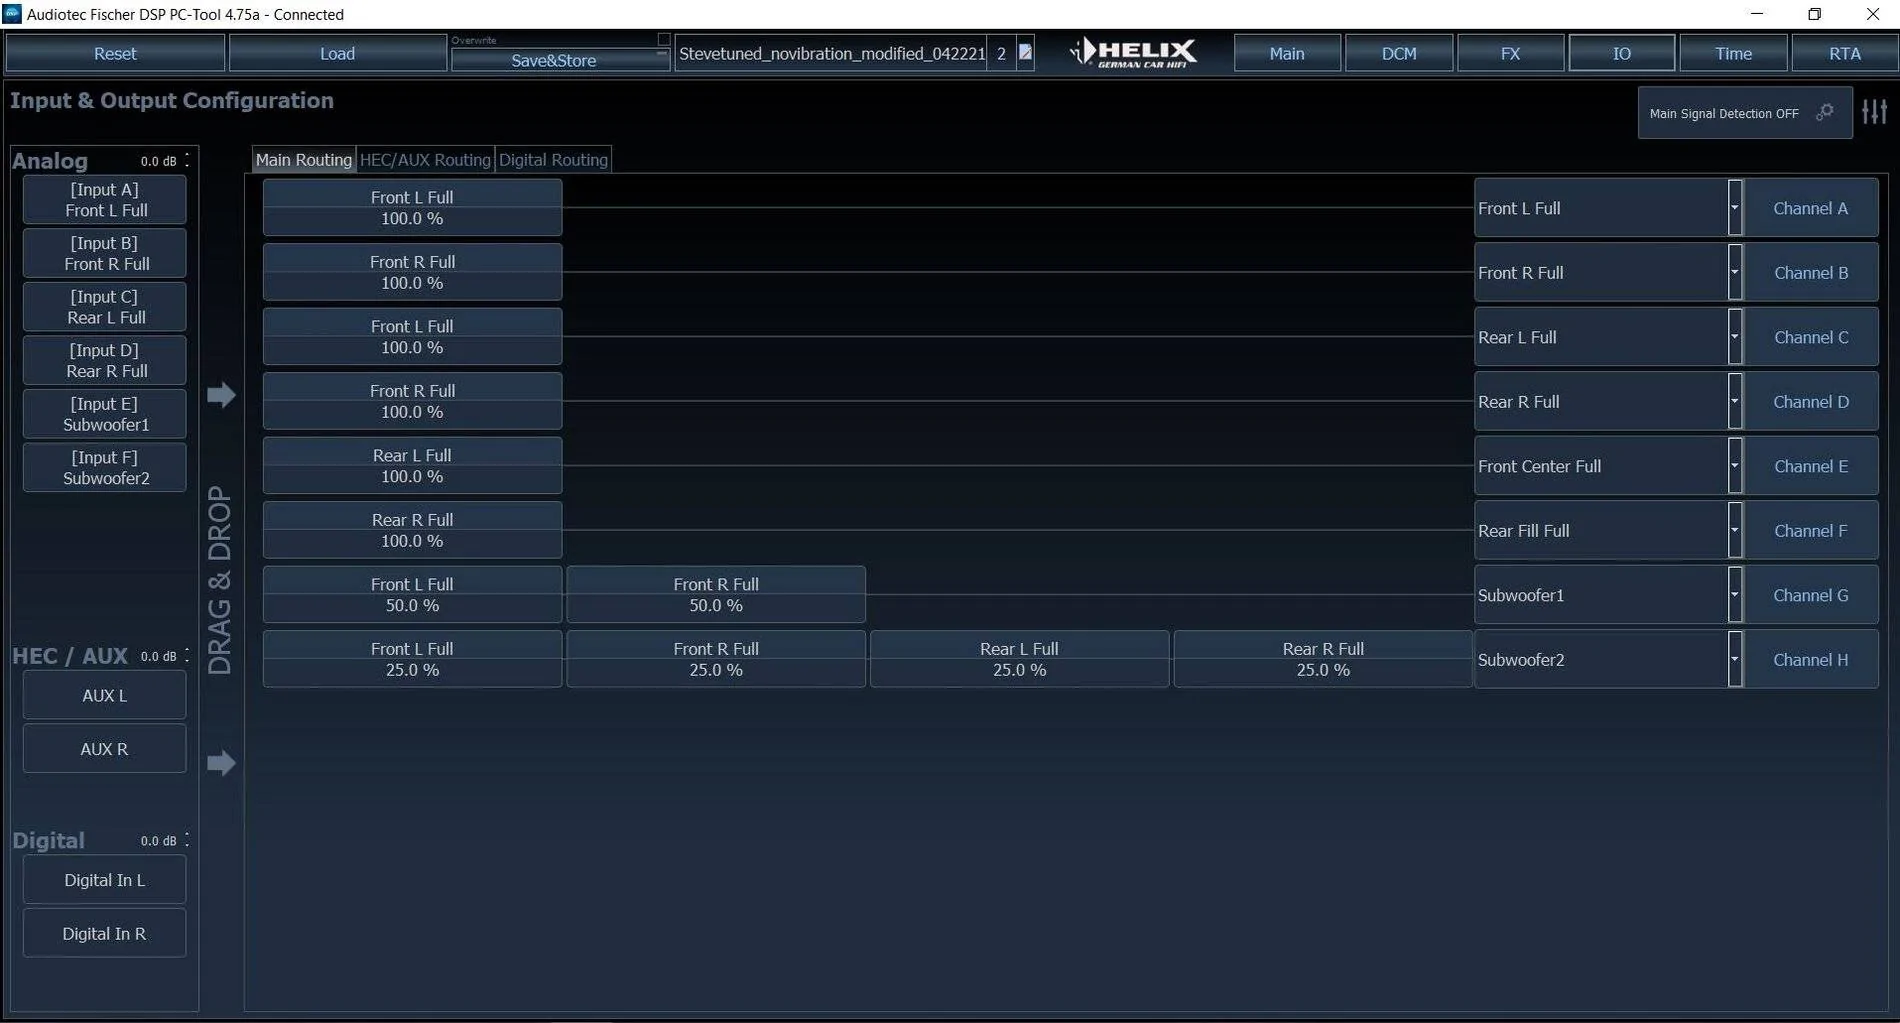The width and height of the screenshot is (1900, 1023).
Task: Select the AUX R input
Action: tap(105, 749)
